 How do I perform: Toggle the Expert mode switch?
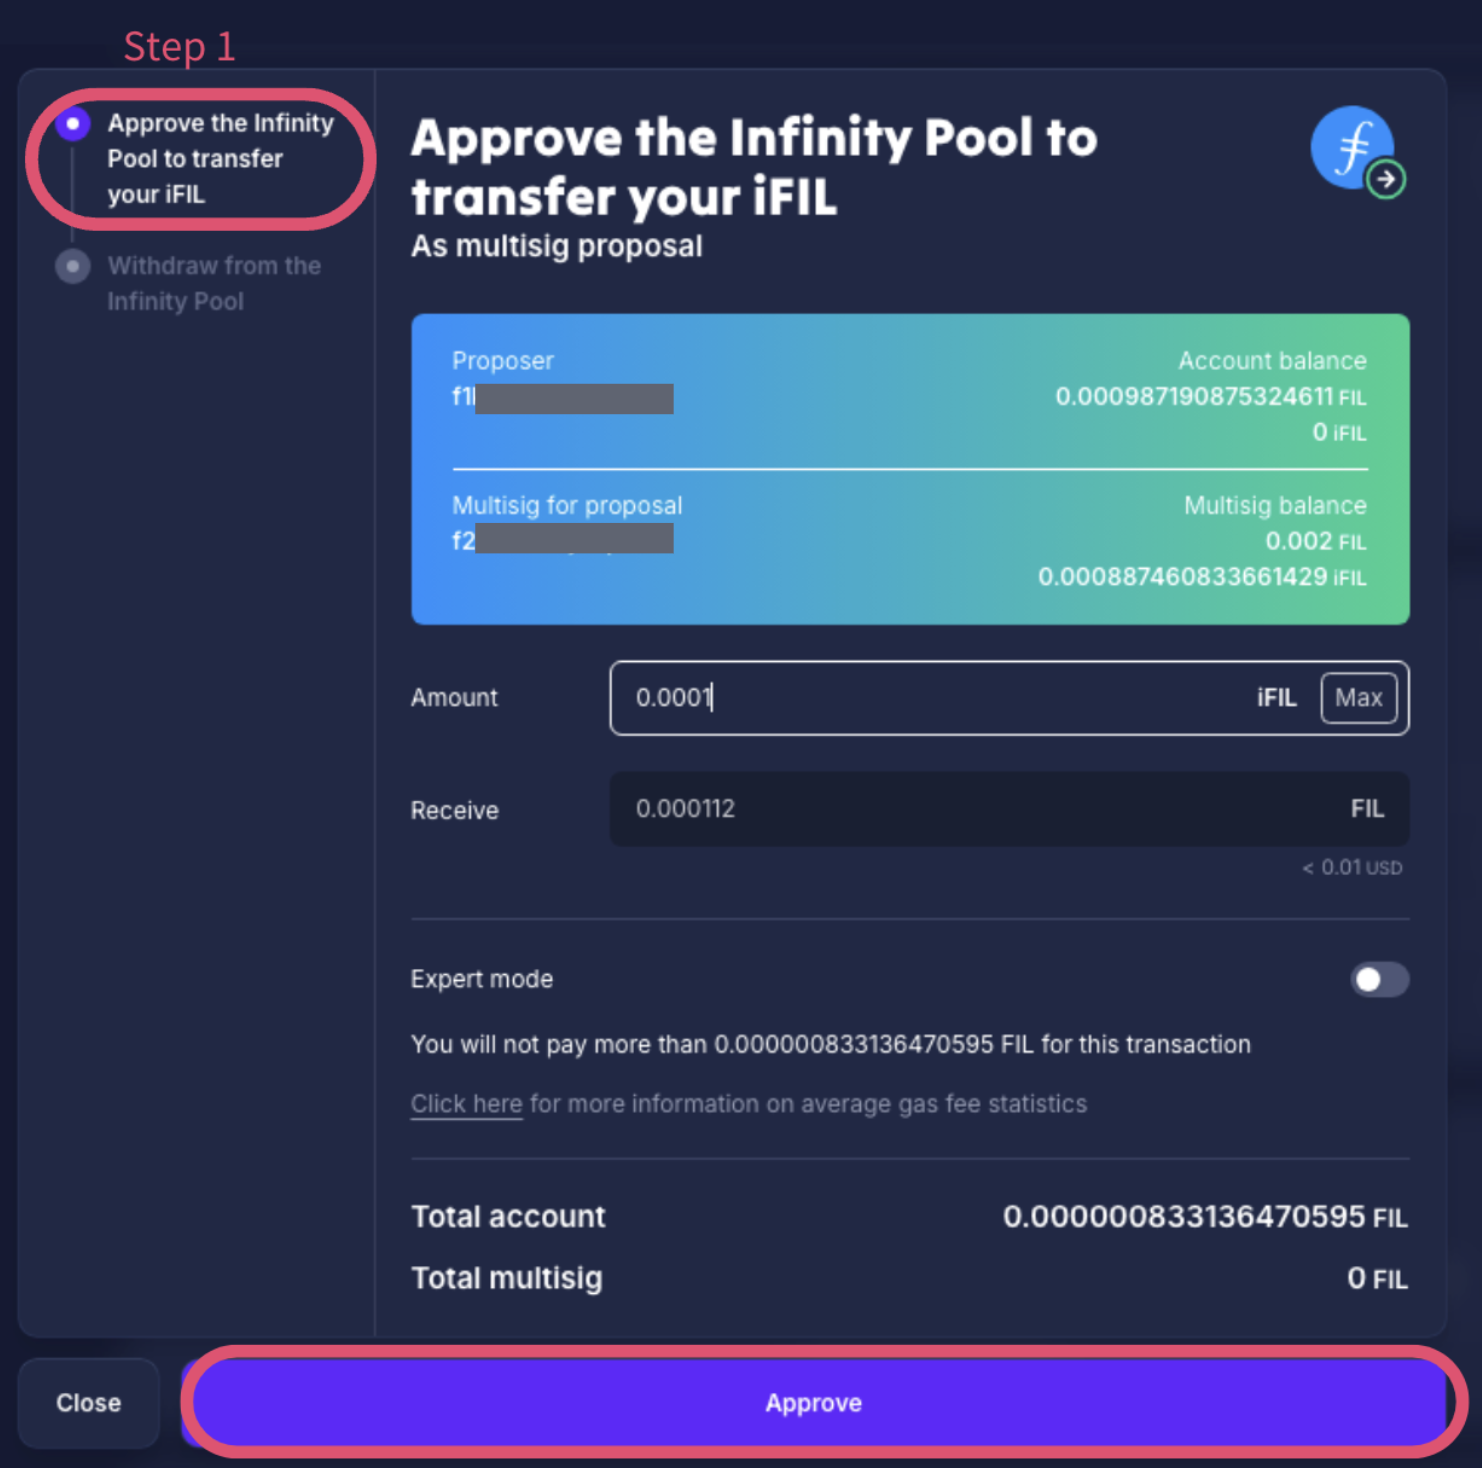point(1379,980)
